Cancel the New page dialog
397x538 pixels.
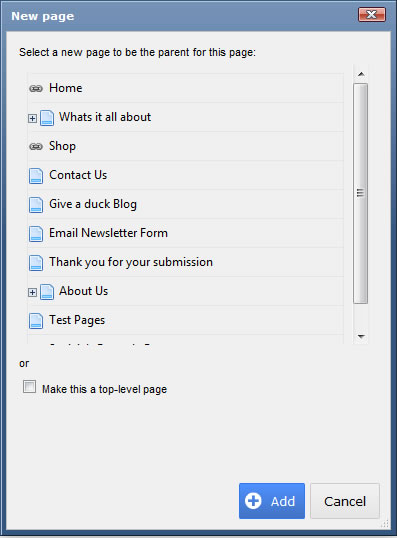(x=345, y=501)
